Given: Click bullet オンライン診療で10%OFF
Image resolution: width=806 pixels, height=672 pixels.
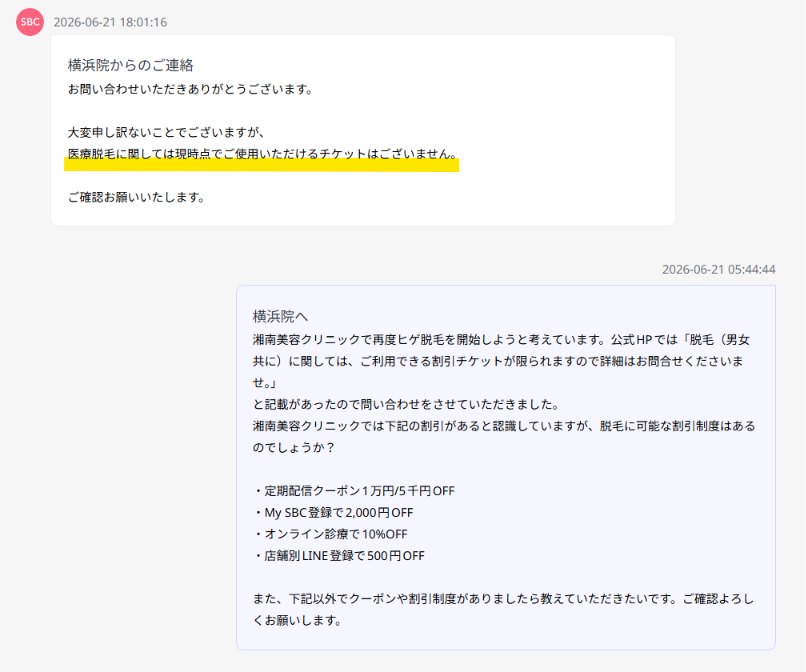Looking at the screenshot, I should (331, 534).
